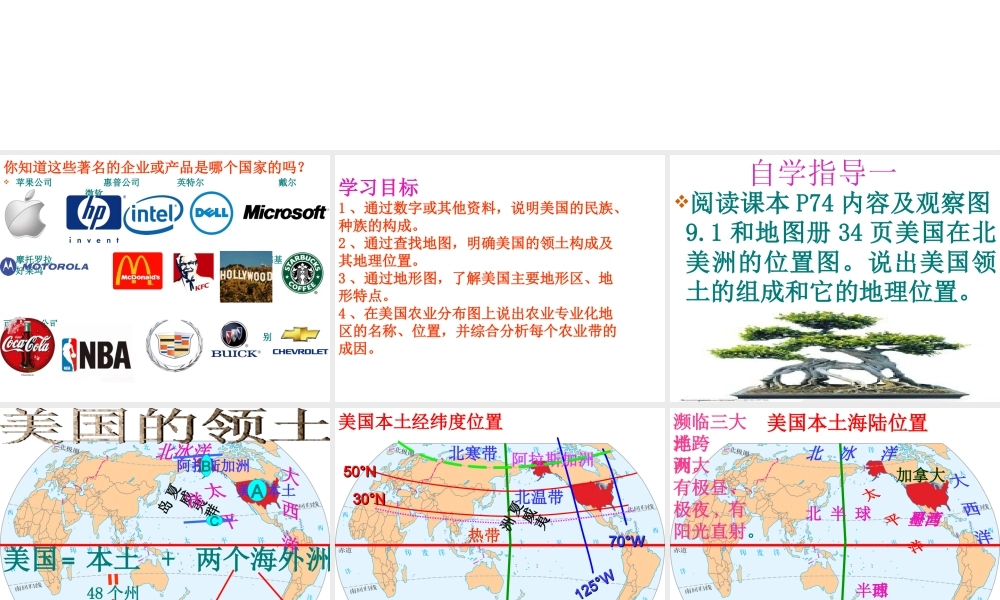
Task: Click learning objective number 1 text
Action: [481, 217]
